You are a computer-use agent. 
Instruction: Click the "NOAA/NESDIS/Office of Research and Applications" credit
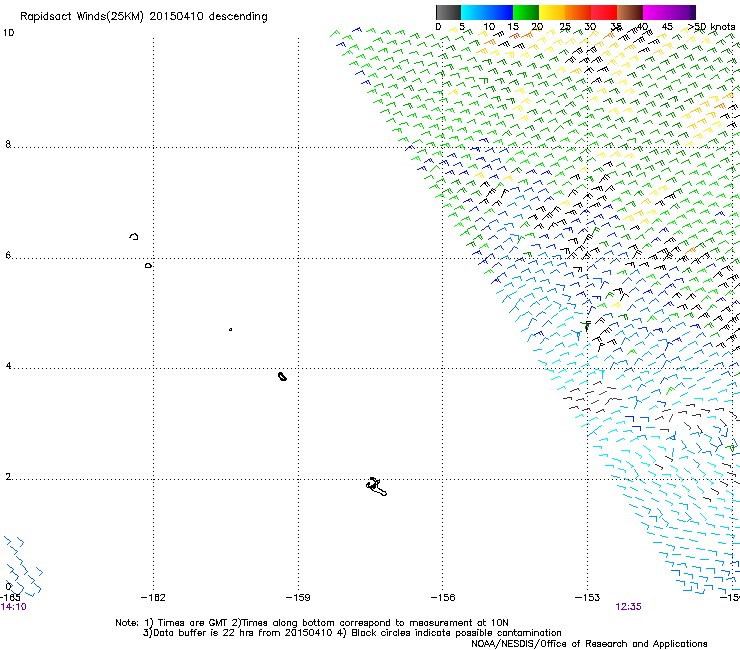pos(589,644)
